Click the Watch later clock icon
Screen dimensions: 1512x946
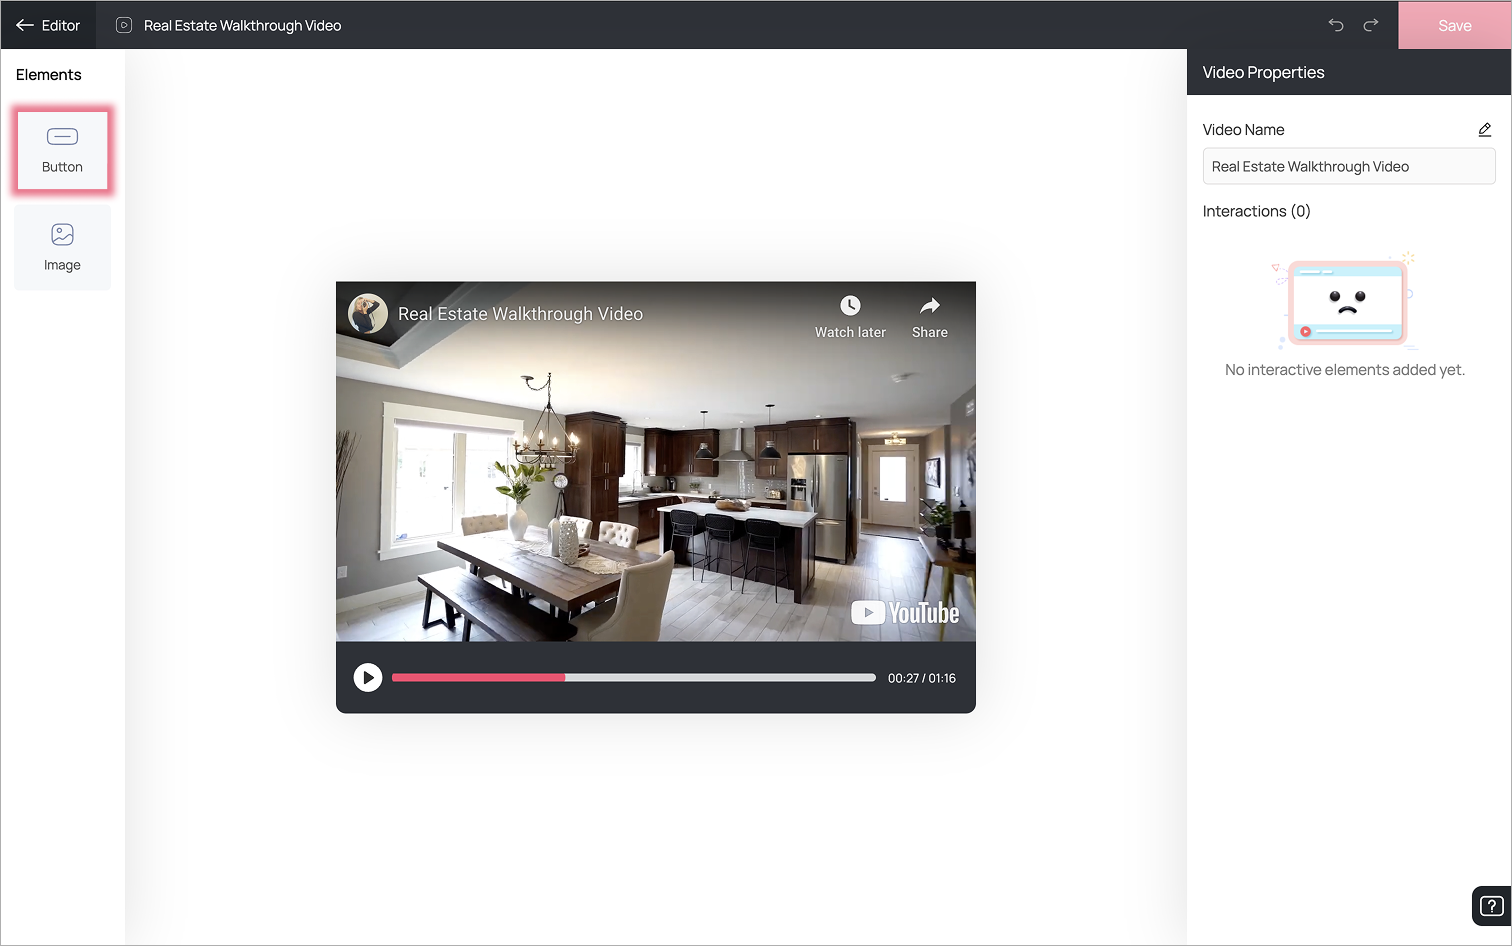point(850,306)
